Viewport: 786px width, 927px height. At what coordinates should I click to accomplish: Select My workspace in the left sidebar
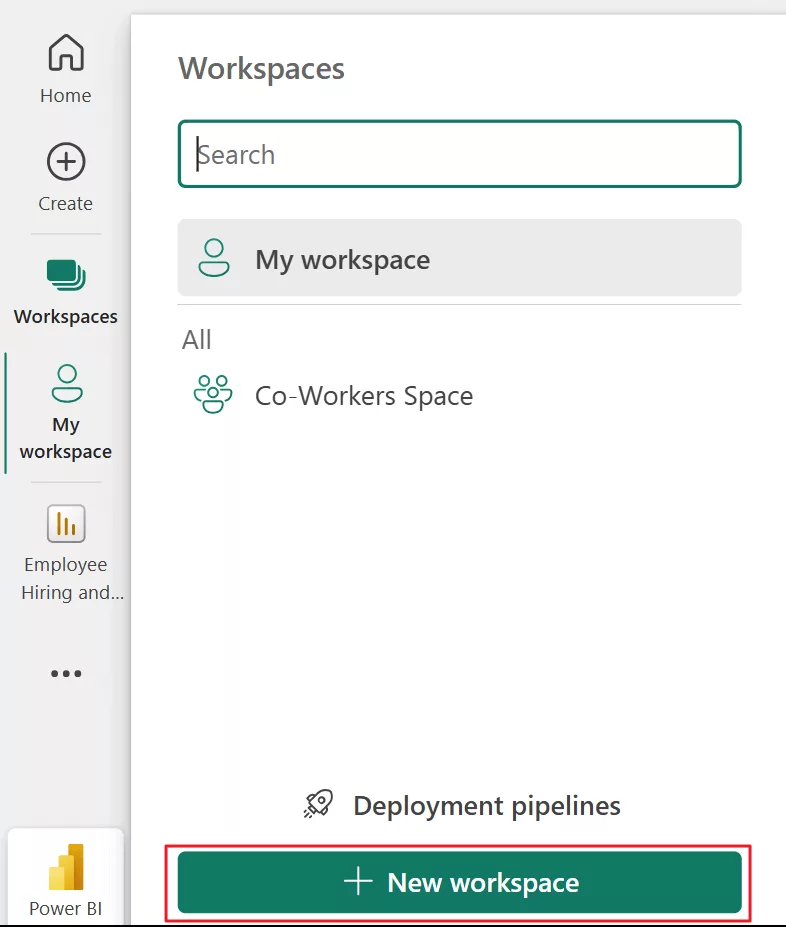click(66, 412)
